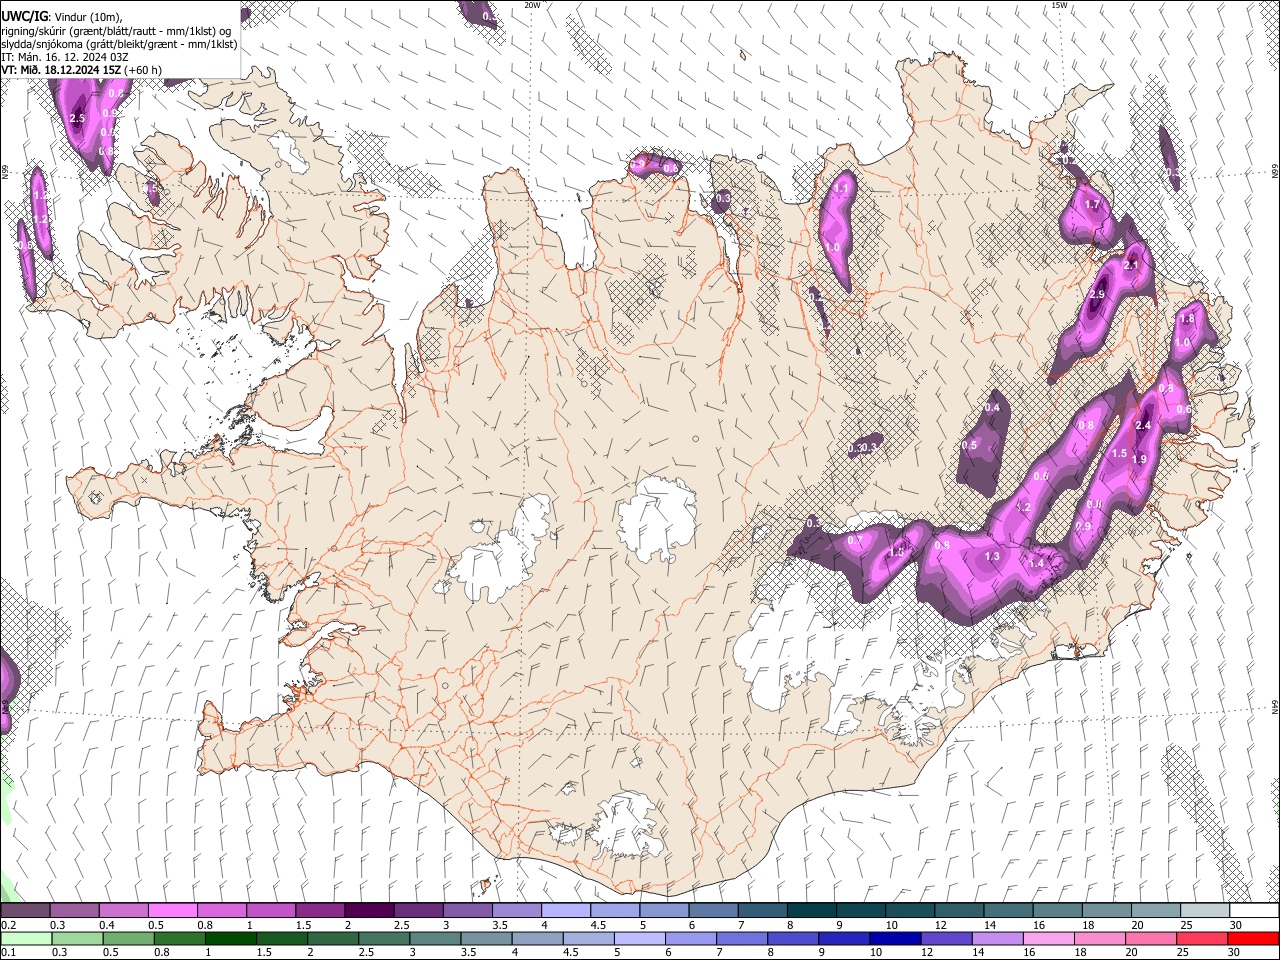Click the pale grey swatch labeled 25 in the upper legend row
This screenshot has height=960, width=1280.
[x=1205, y=910]
